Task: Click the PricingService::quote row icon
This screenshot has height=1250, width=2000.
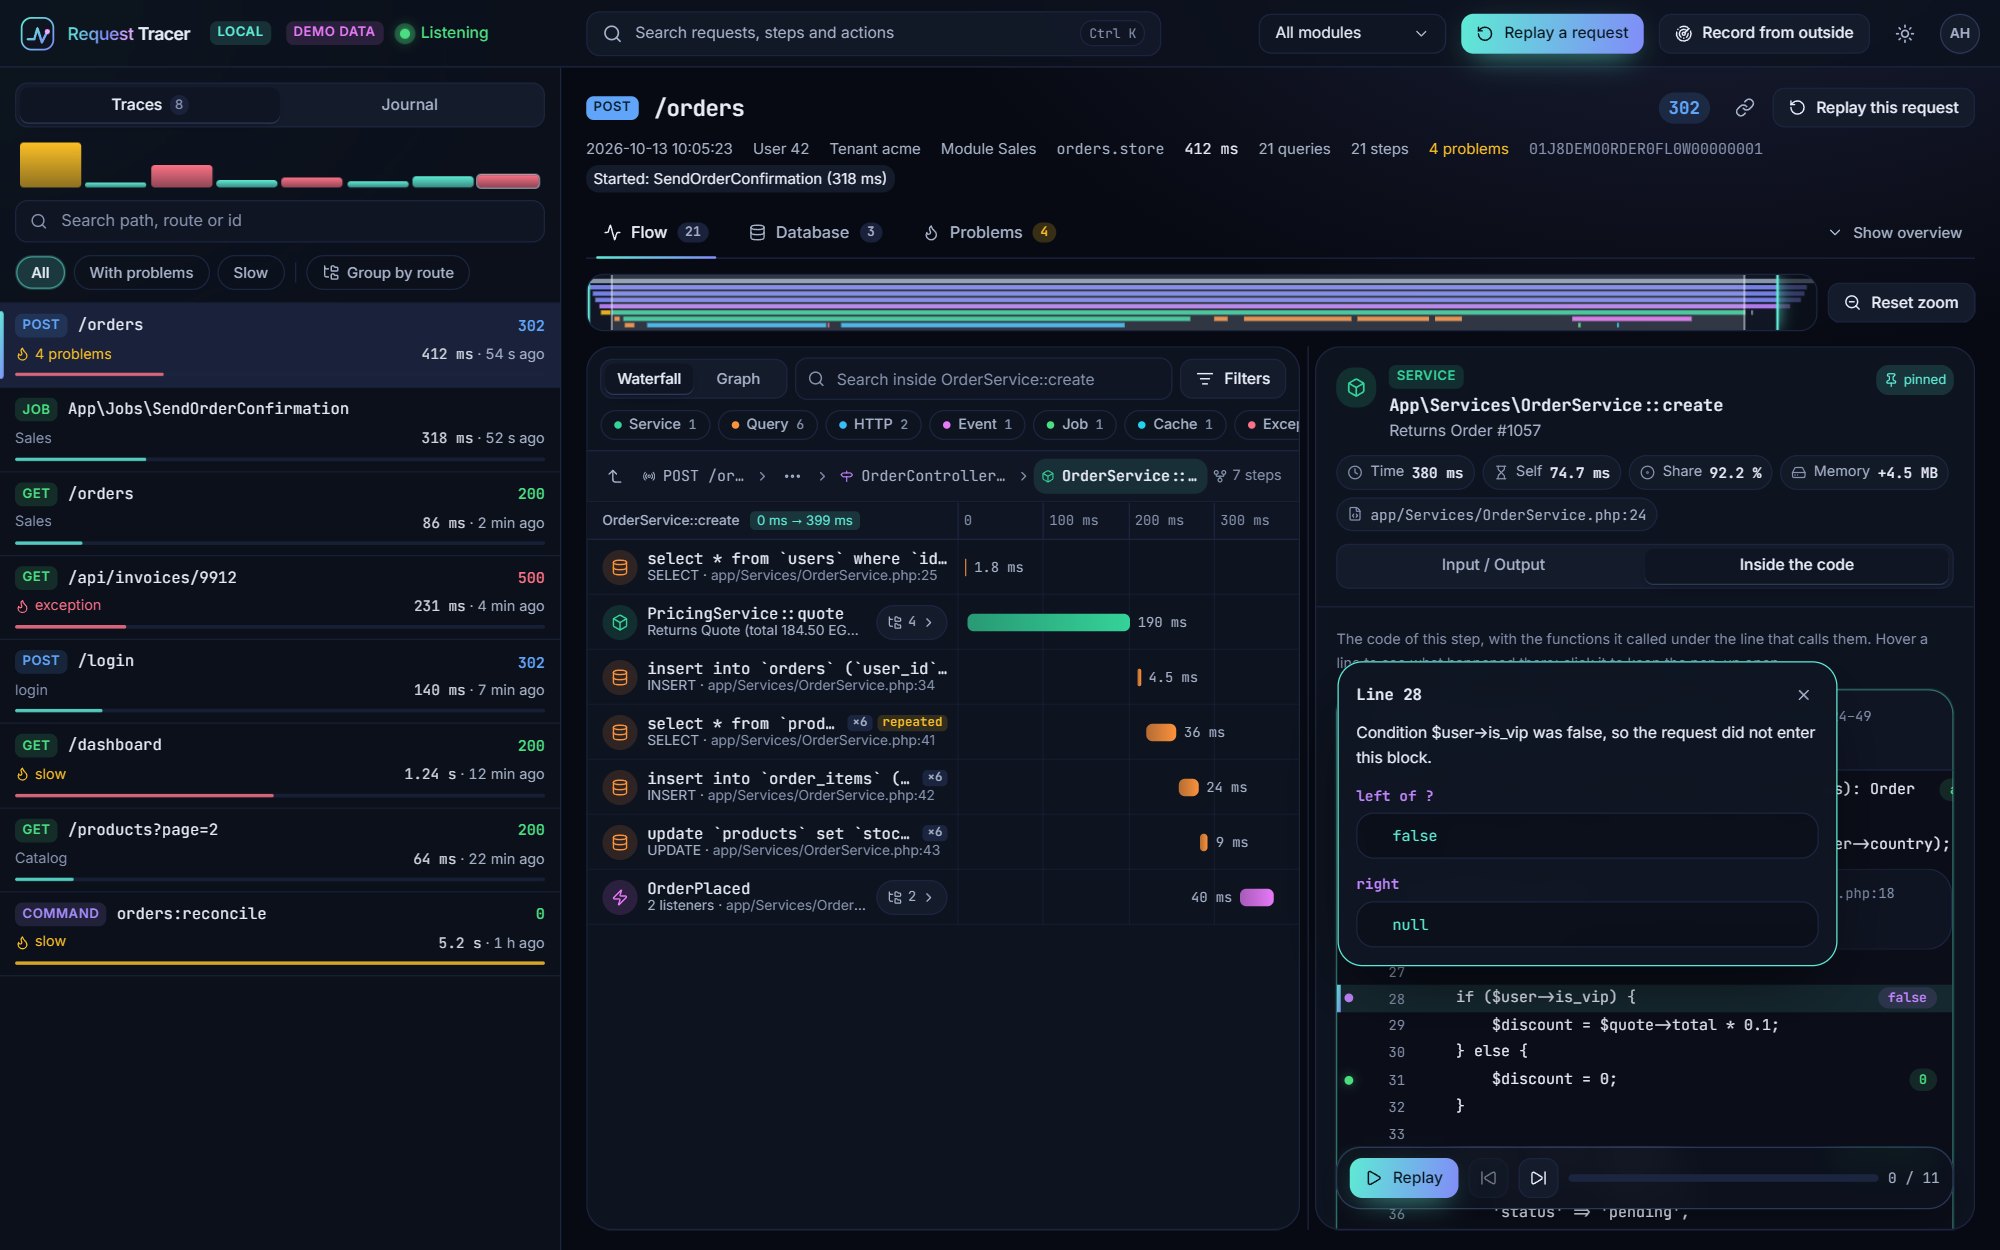Action: point(620,622)
